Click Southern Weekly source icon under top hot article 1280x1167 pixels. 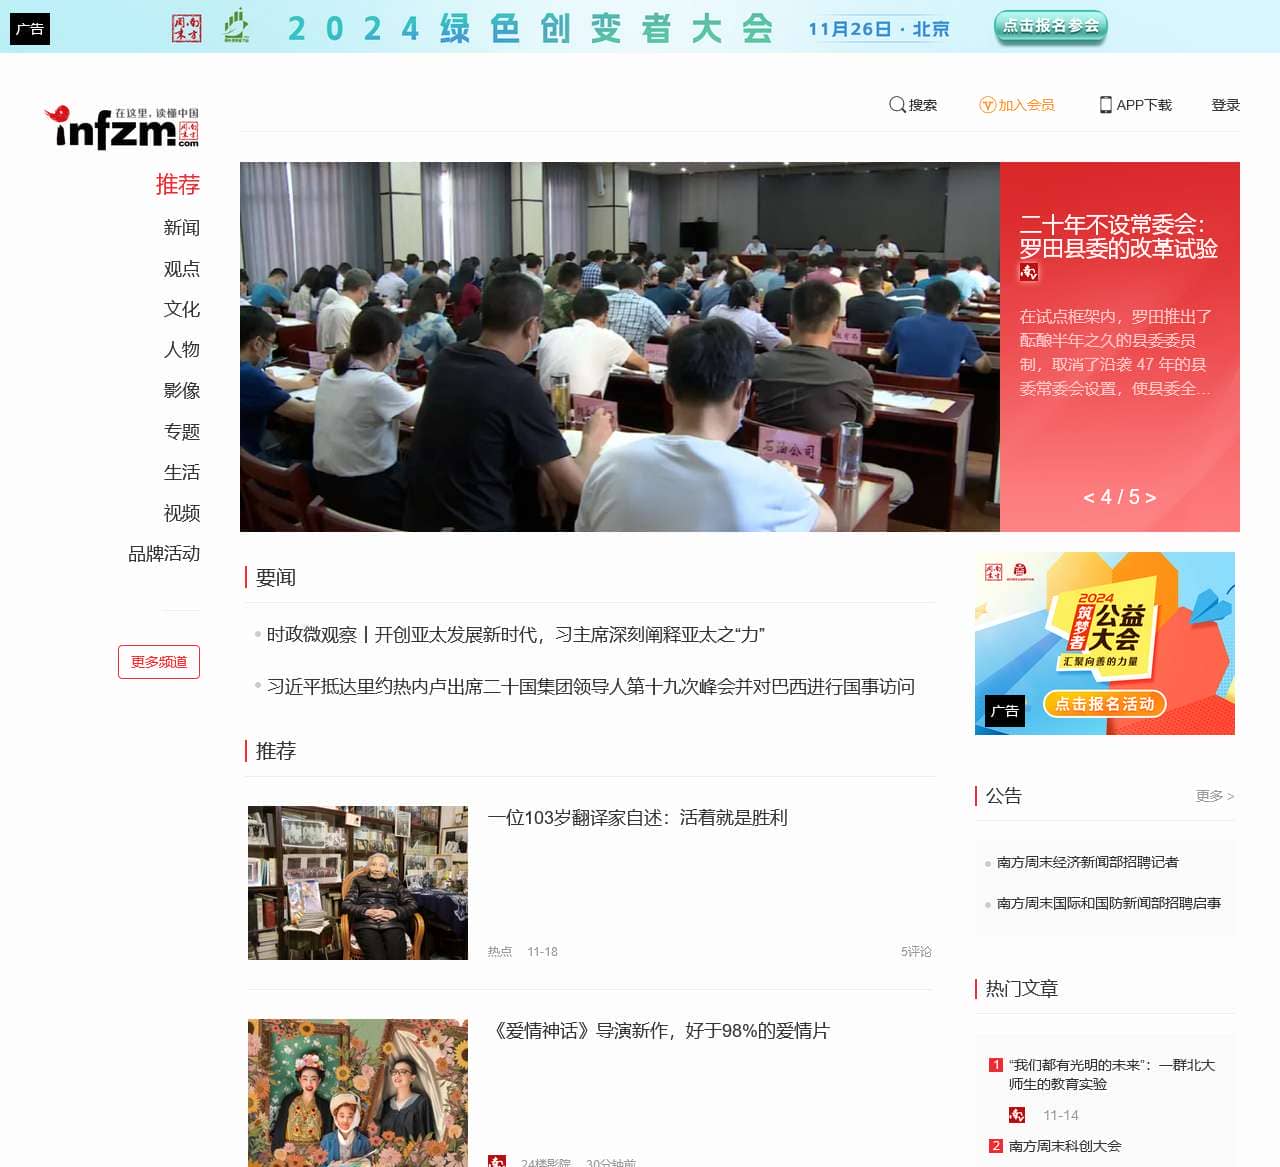pyautogui.click(x=1018, y=1115)
